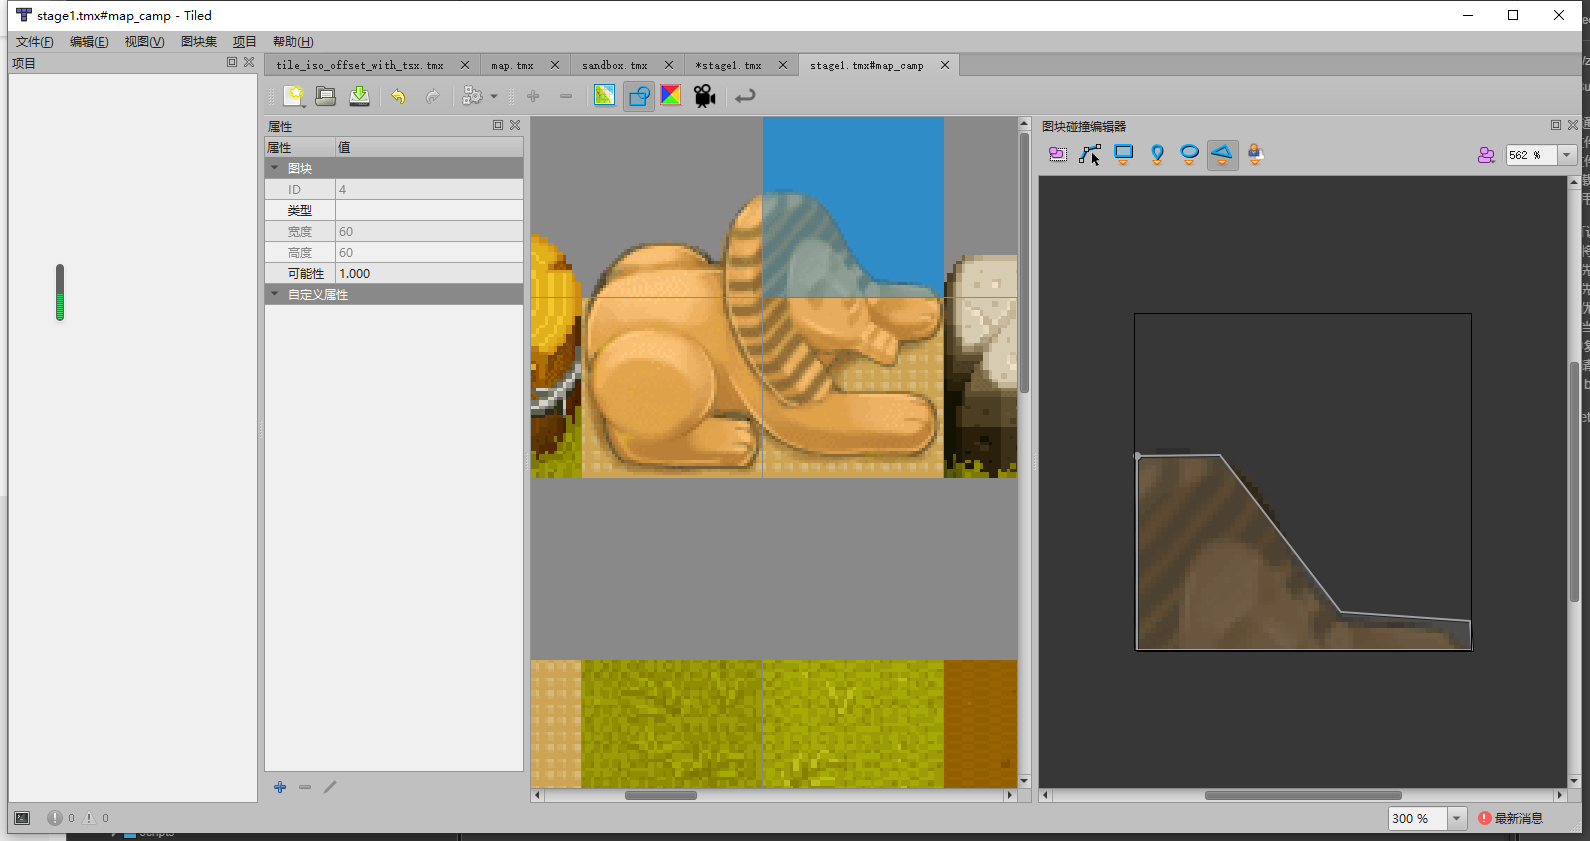Viewport: 1590px width, 841px height.
Task: Click the 300 % zoom input field
Action: [1418, 818]
